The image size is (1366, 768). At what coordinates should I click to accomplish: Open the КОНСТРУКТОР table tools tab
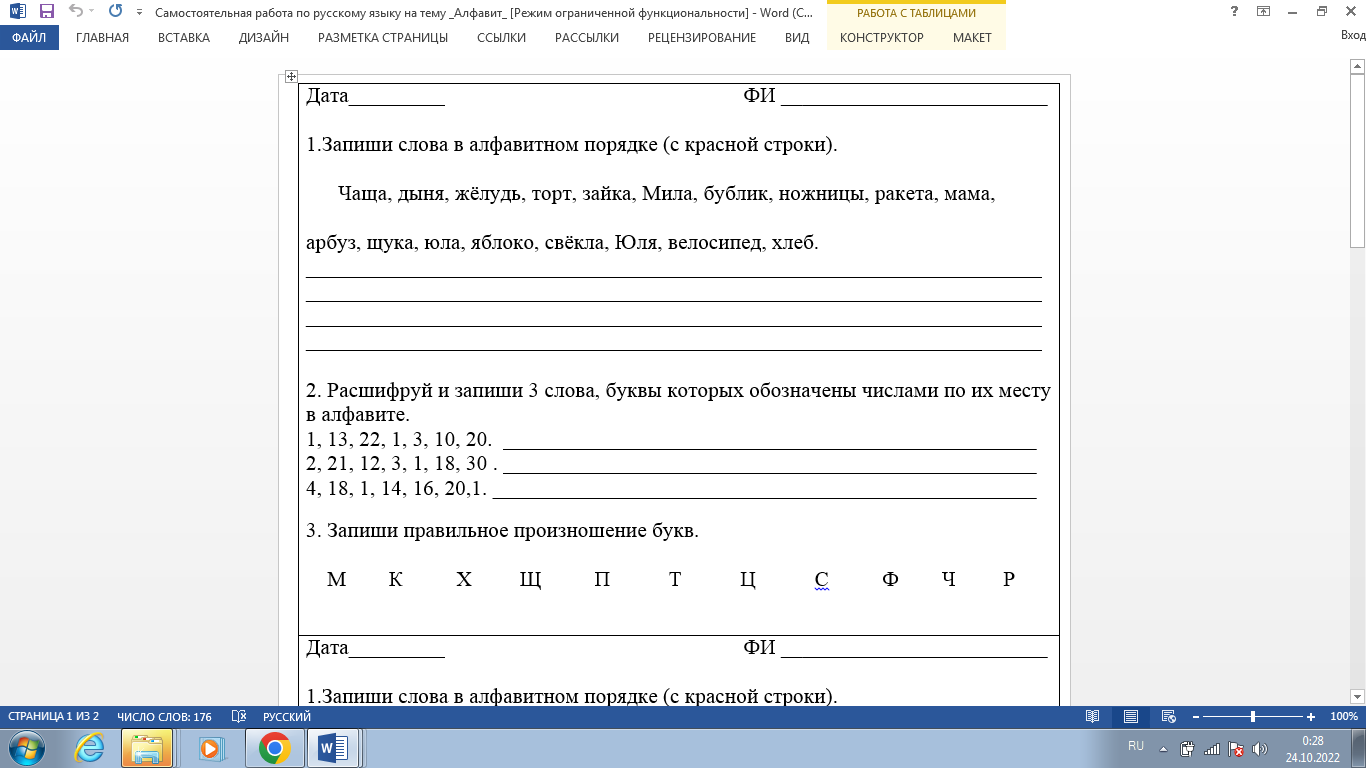click(x=882, y=38)
